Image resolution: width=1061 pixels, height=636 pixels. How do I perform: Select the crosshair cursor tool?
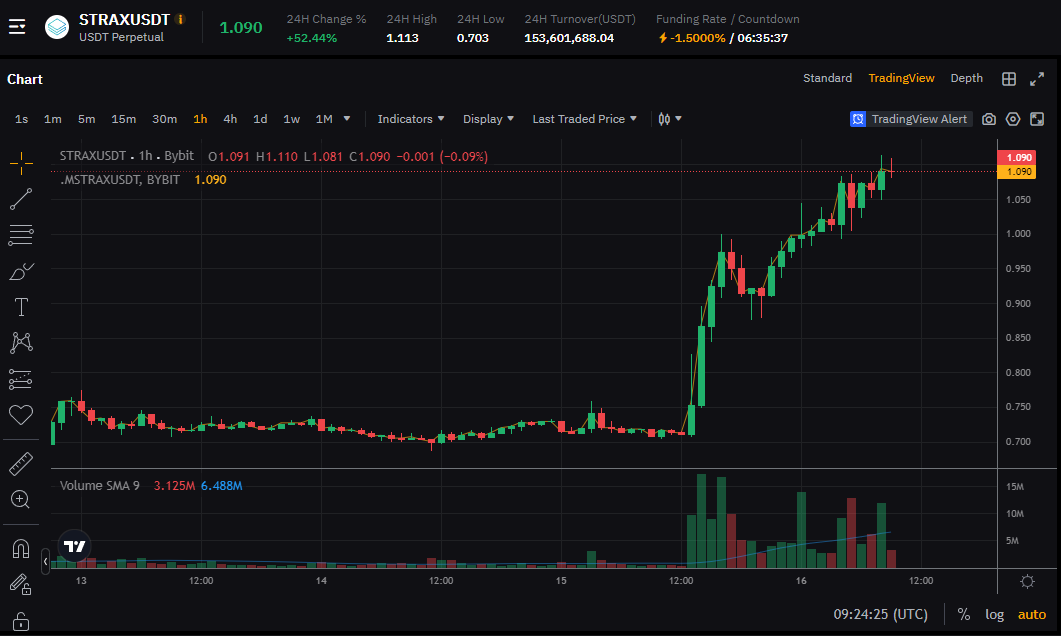21,162
